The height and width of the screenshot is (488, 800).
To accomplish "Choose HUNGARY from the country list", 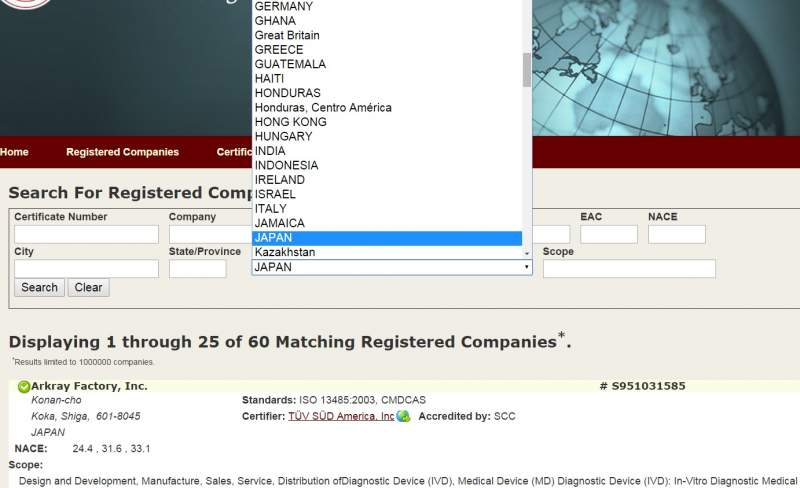I will 387,136.
